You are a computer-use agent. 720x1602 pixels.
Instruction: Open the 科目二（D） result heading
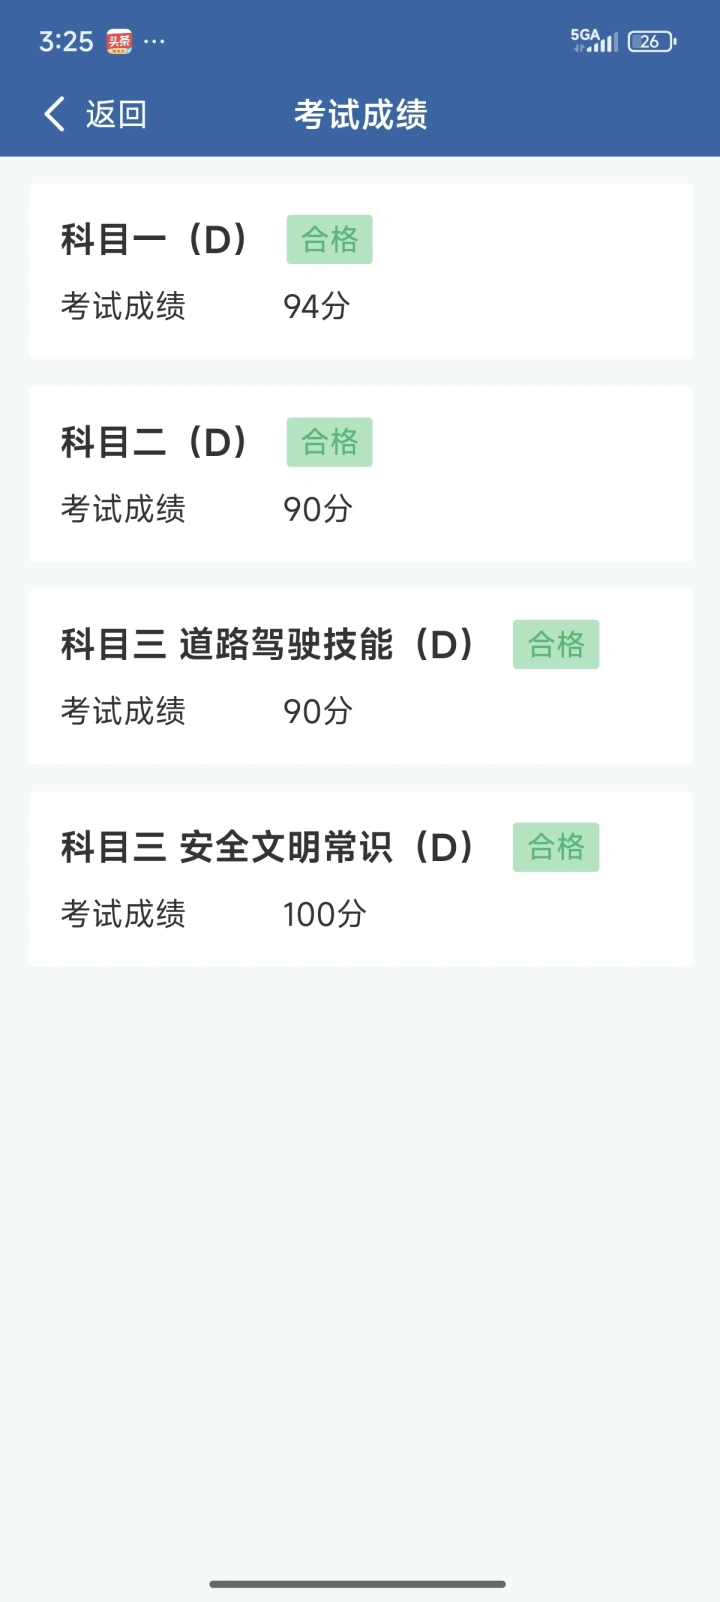point(155,442)
